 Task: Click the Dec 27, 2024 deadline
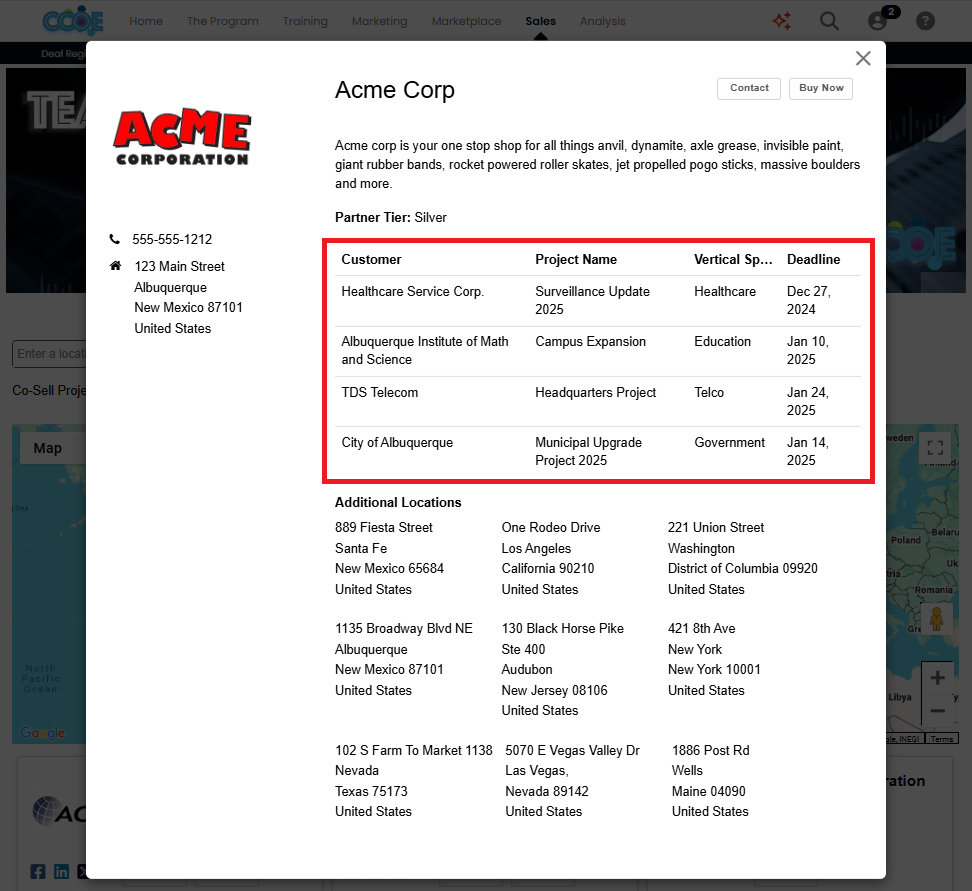pos(808,300)
